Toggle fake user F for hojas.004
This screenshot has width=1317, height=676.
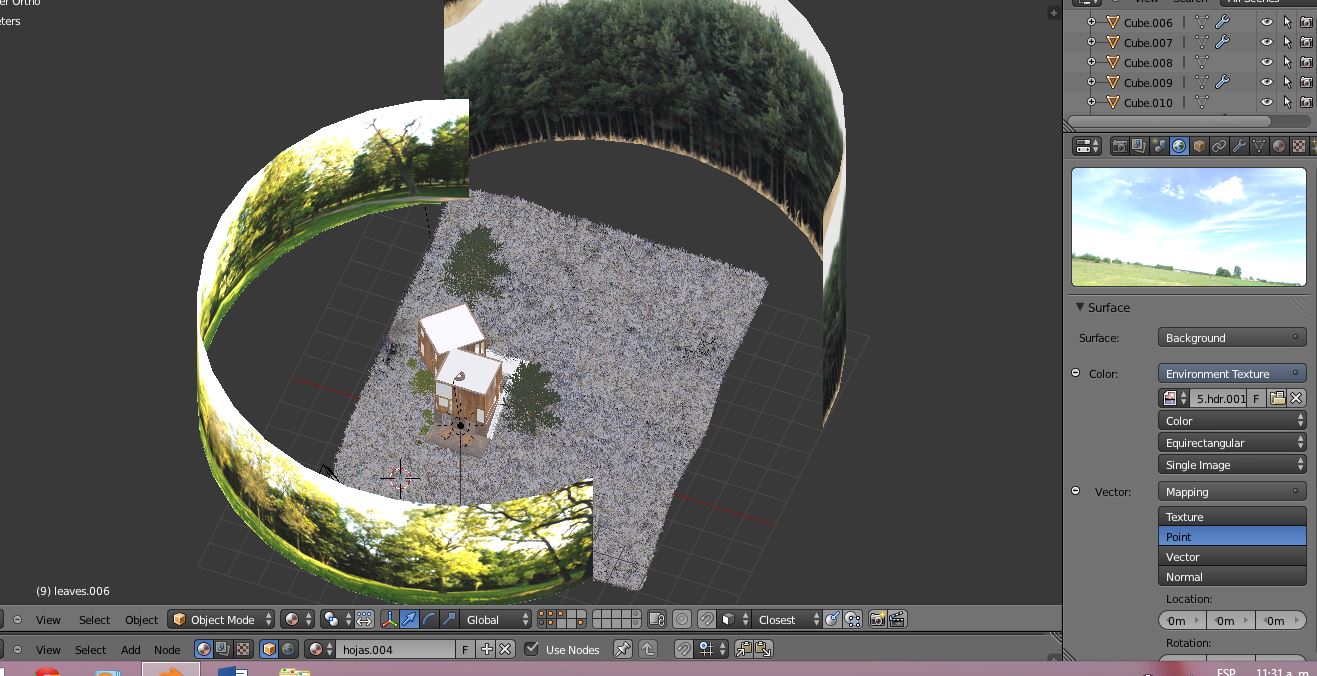465,649
